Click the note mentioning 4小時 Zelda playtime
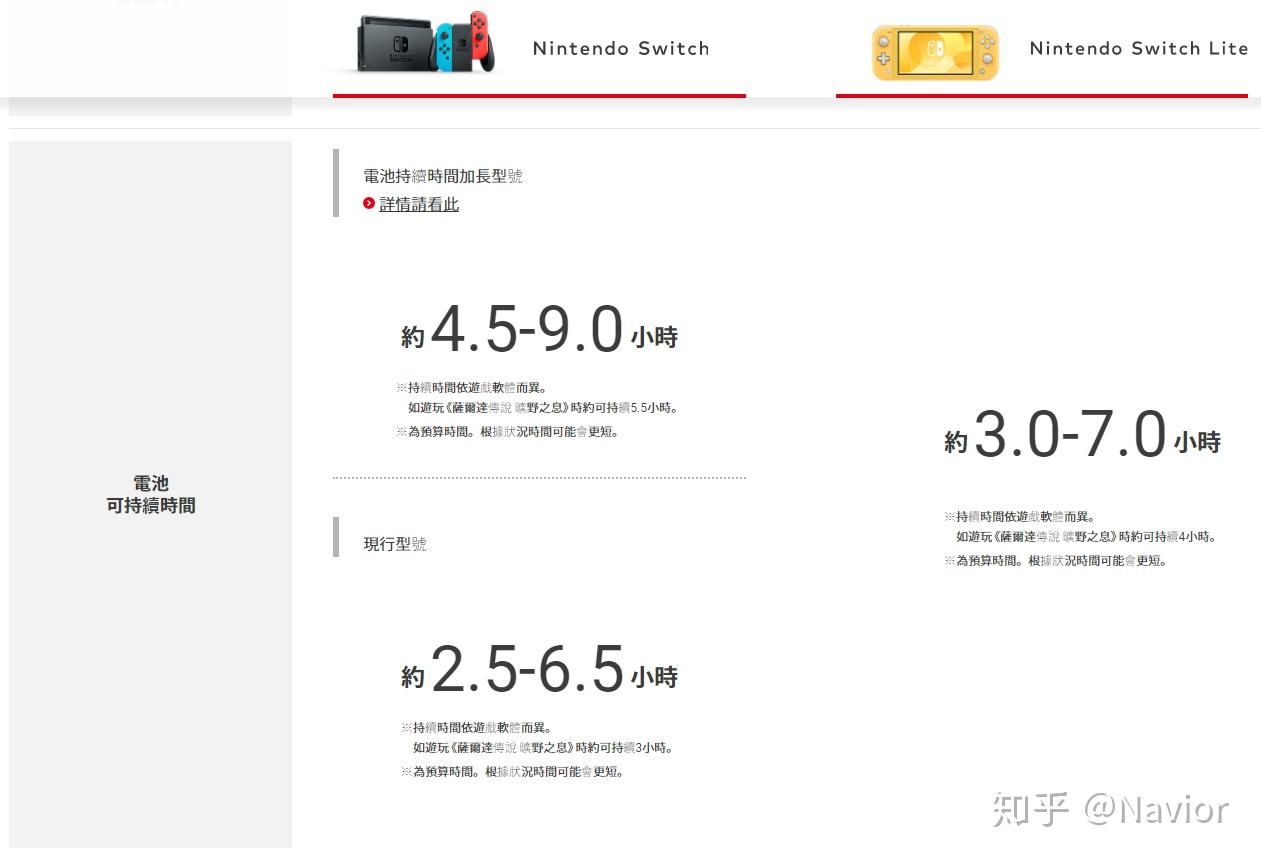The image size is (1261, 859). (1086, 537)
